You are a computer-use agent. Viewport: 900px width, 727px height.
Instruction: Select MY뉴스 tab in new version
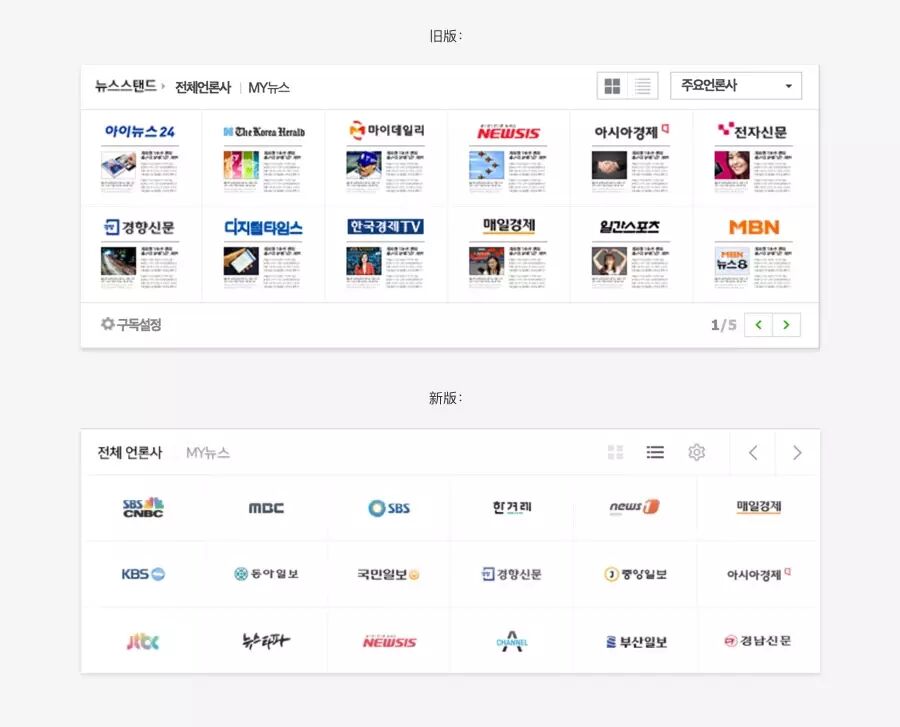point(208,453)
